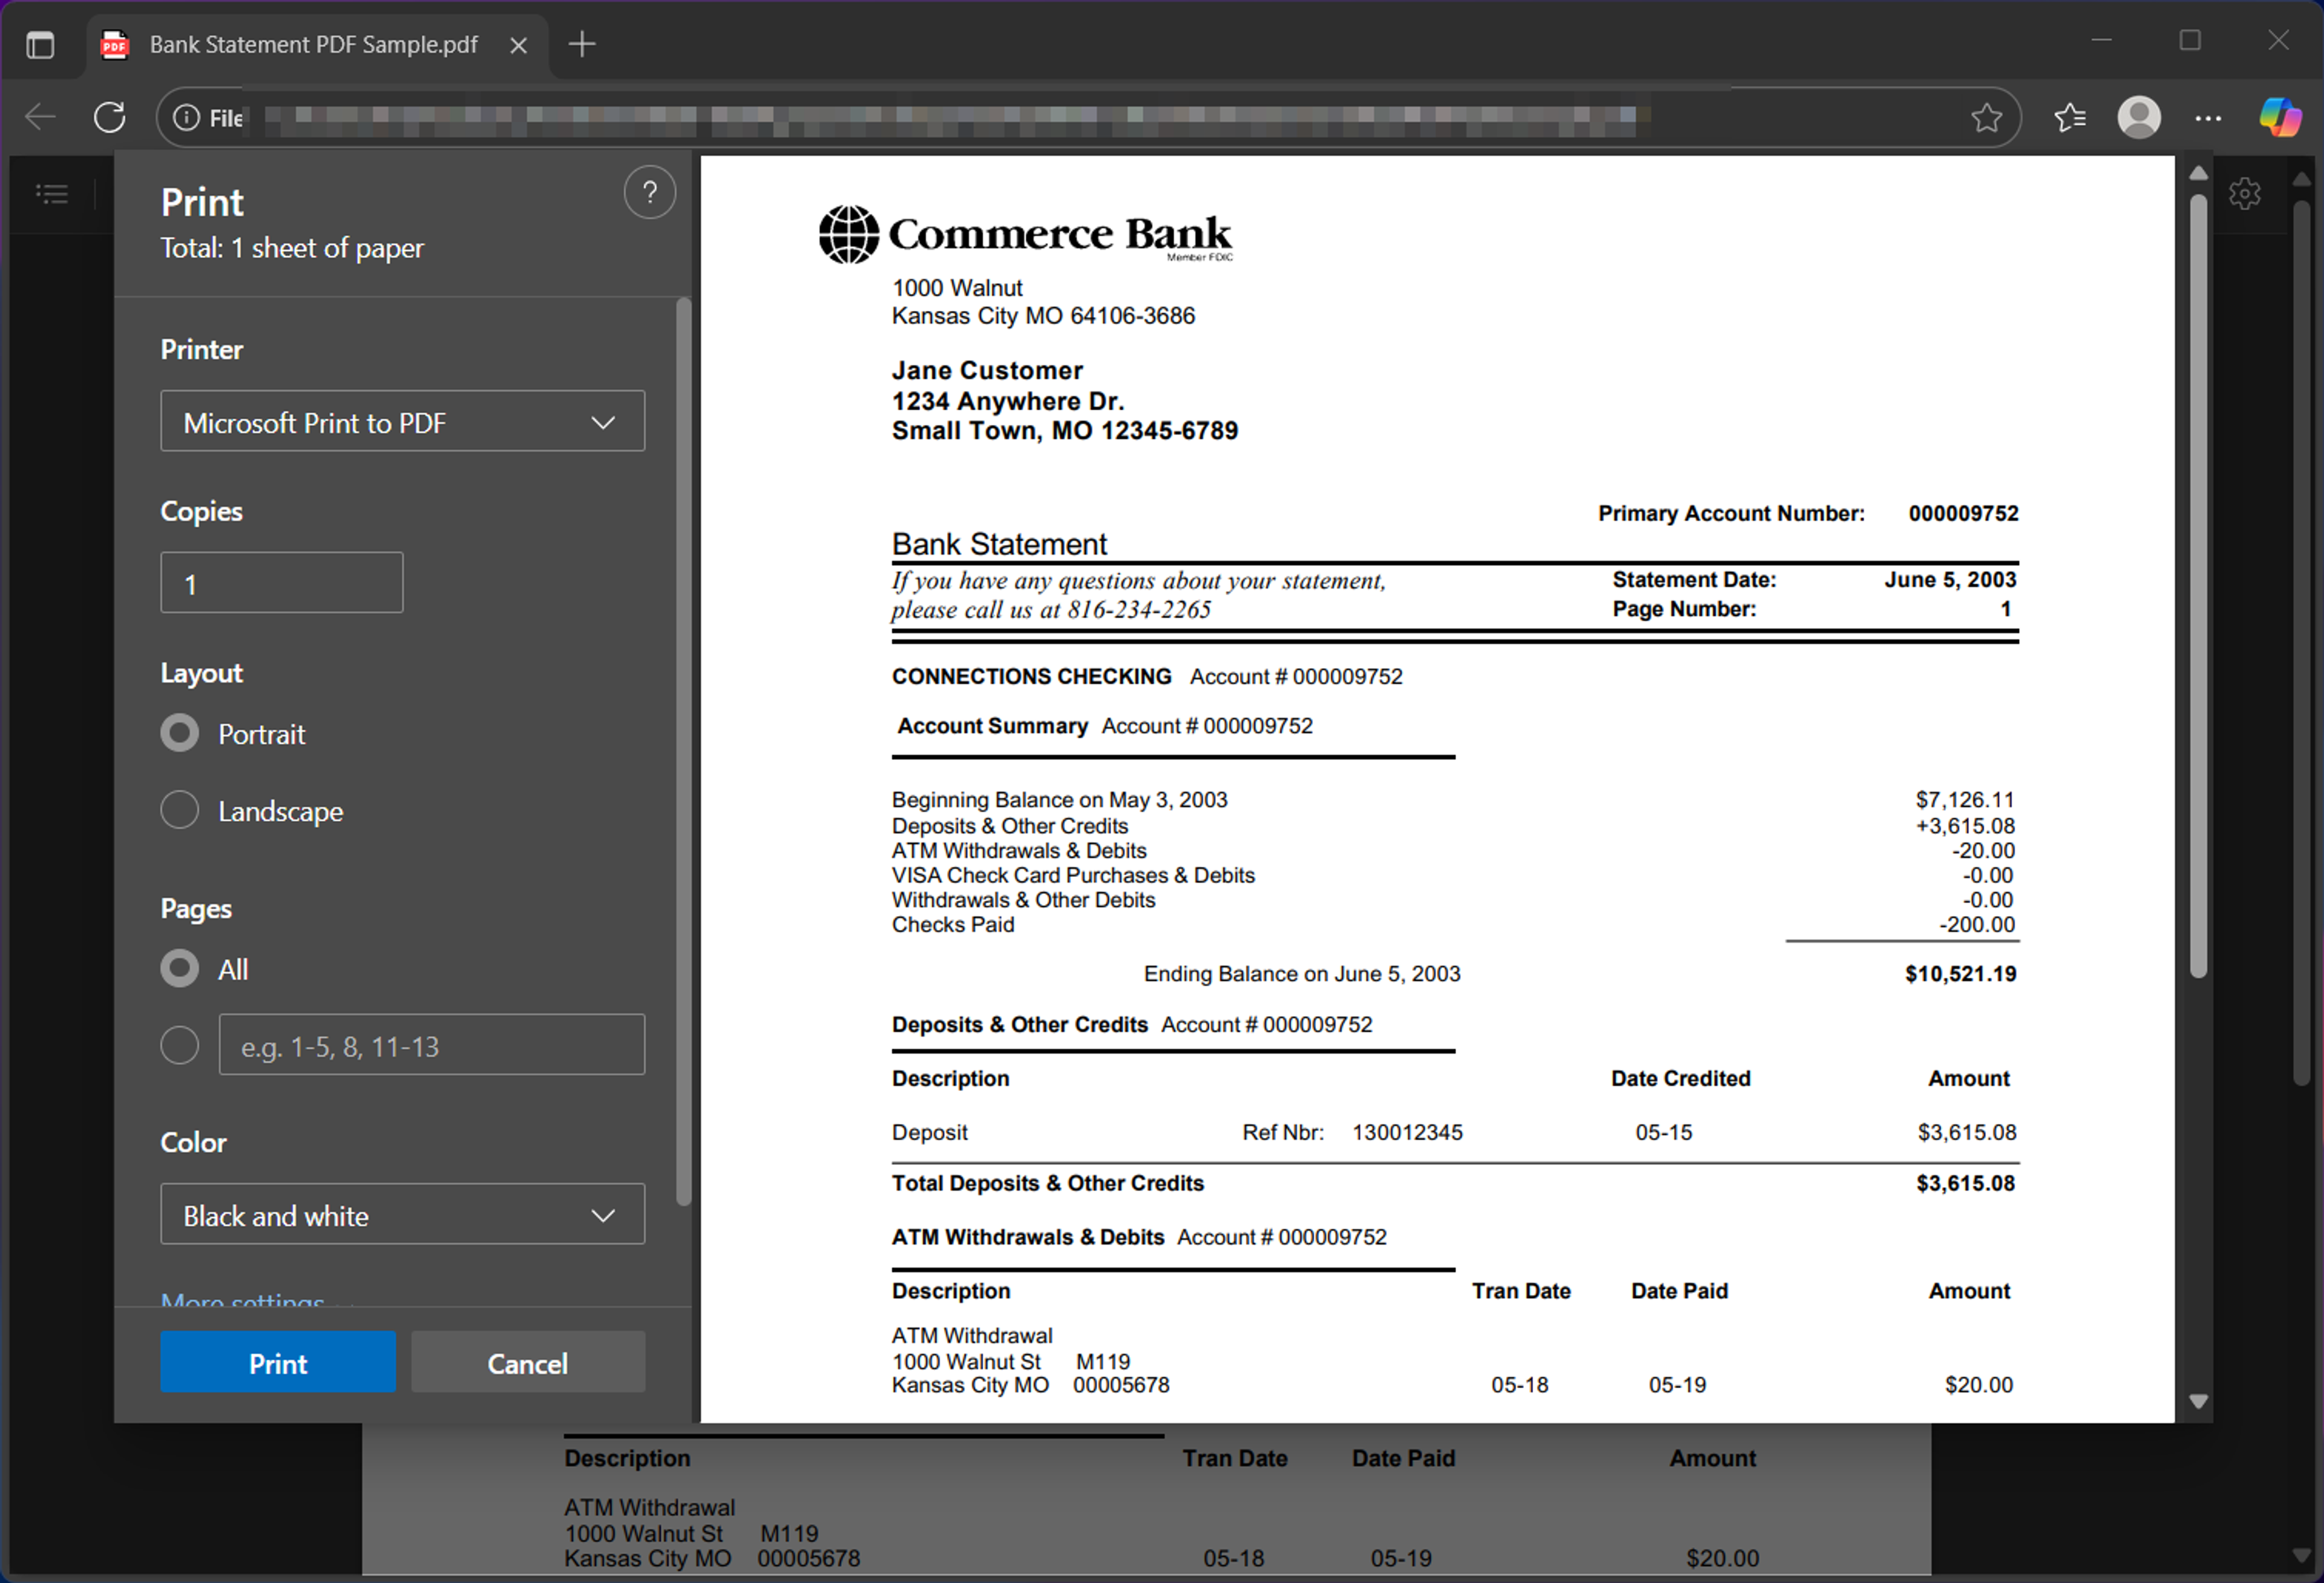The image size is (2324, 1583).
Task: Click preview scrollbar down arrow
Action: [x=2198, y=1401]
